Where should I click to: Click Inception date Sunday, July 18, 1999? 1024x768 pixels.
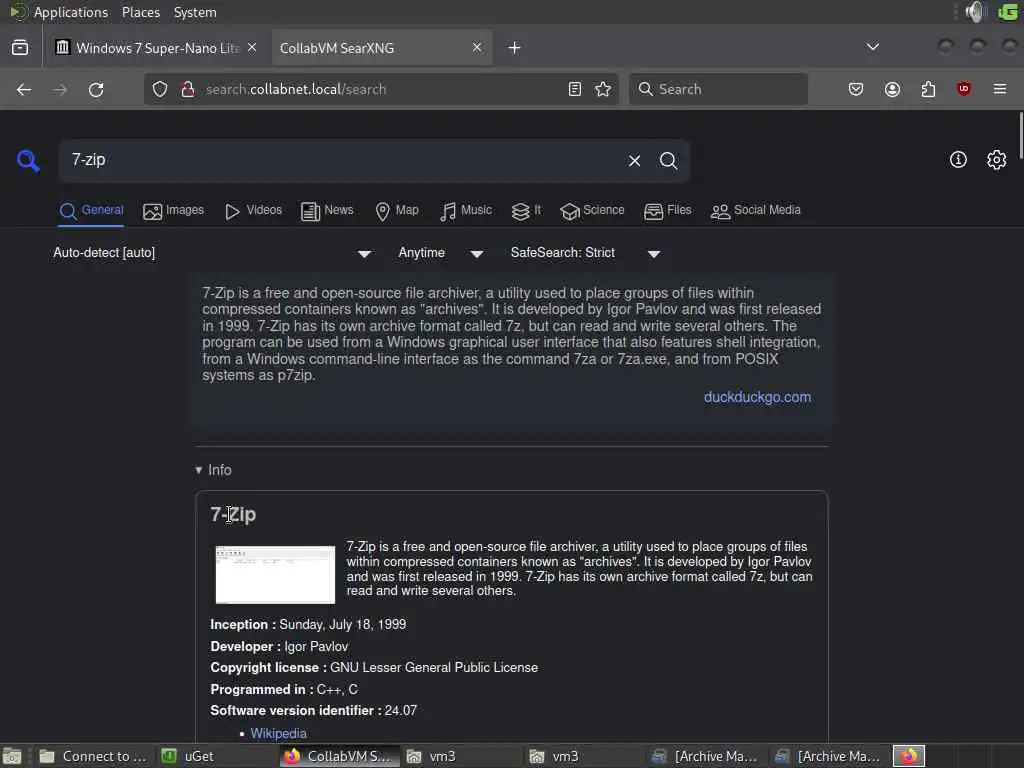pos(342,624)
